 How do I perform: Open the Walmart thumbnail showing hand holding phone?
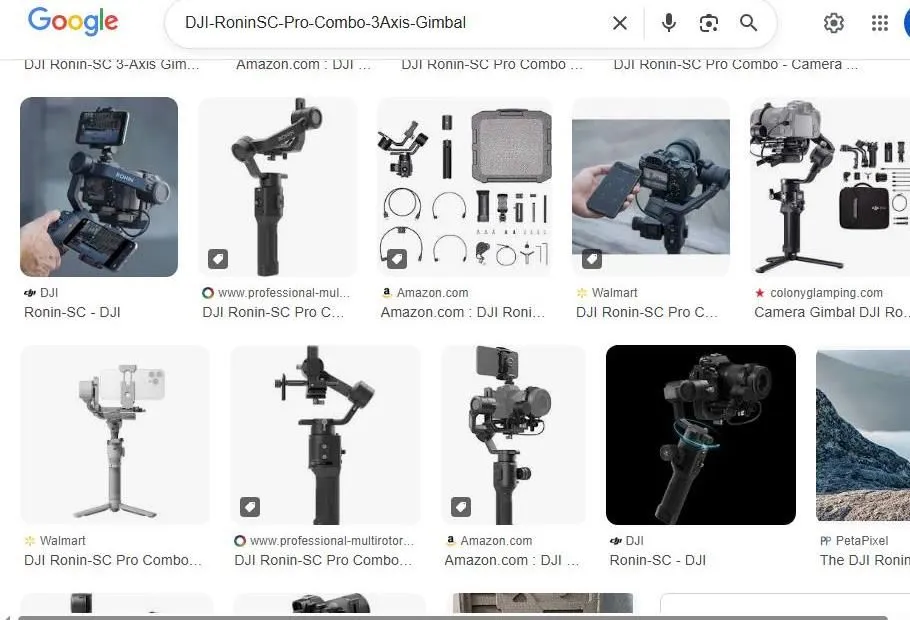(651, 187)
